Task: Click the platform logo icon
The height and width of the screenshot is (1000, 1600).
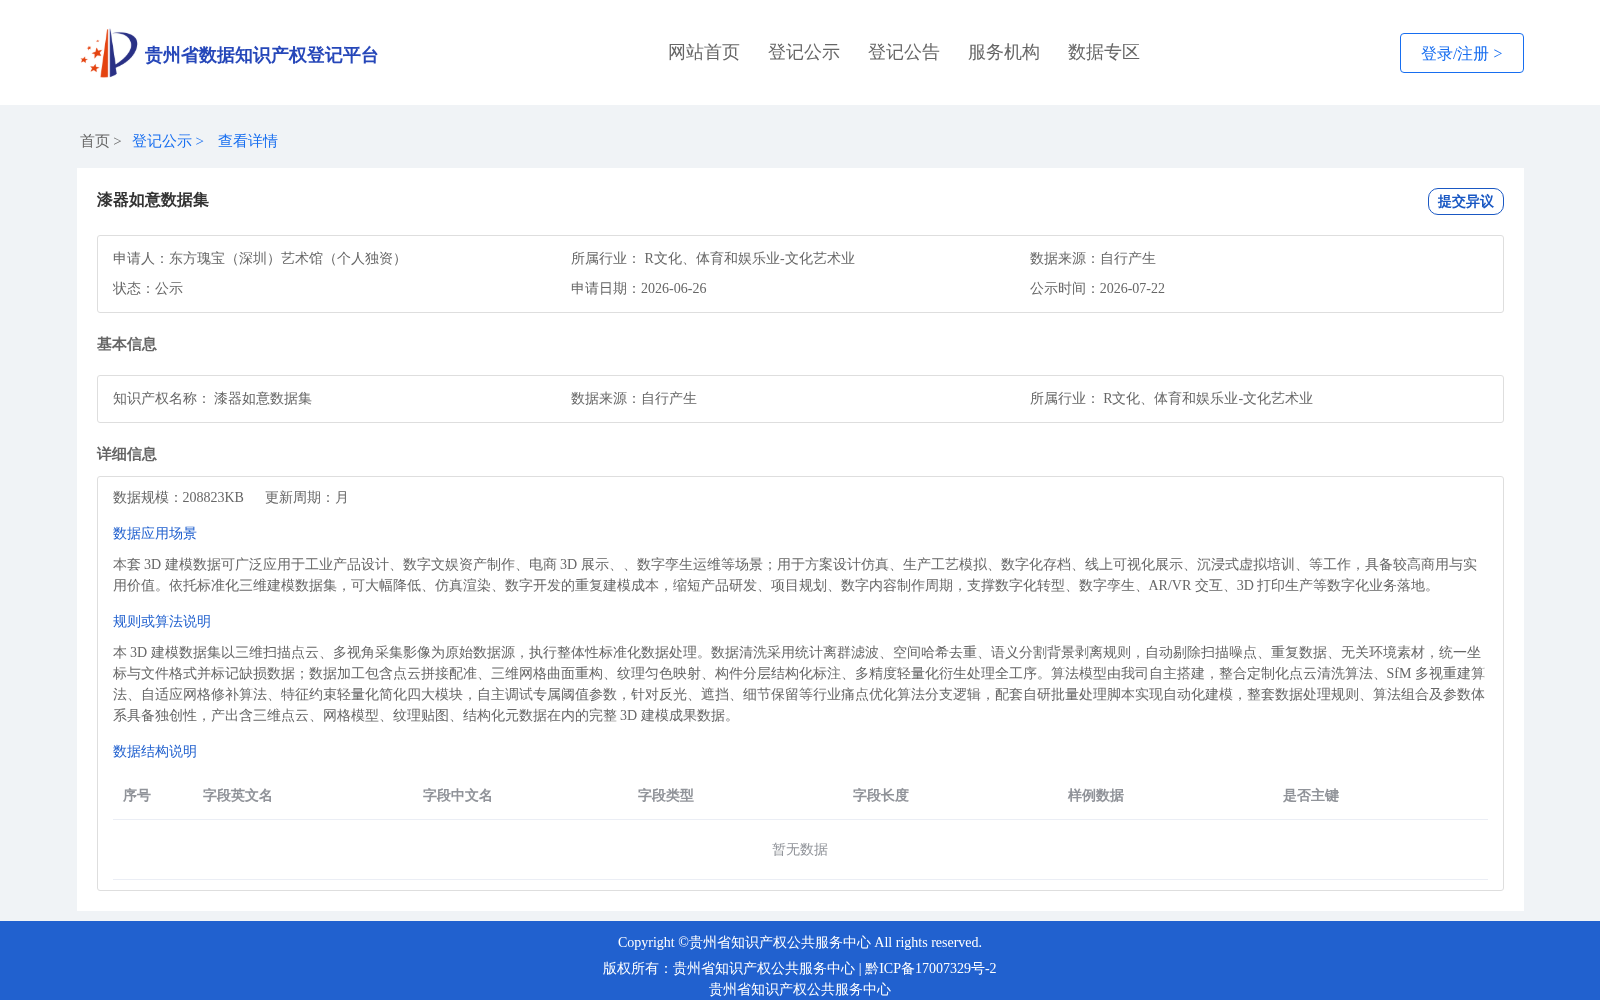Action: point(109,53)
